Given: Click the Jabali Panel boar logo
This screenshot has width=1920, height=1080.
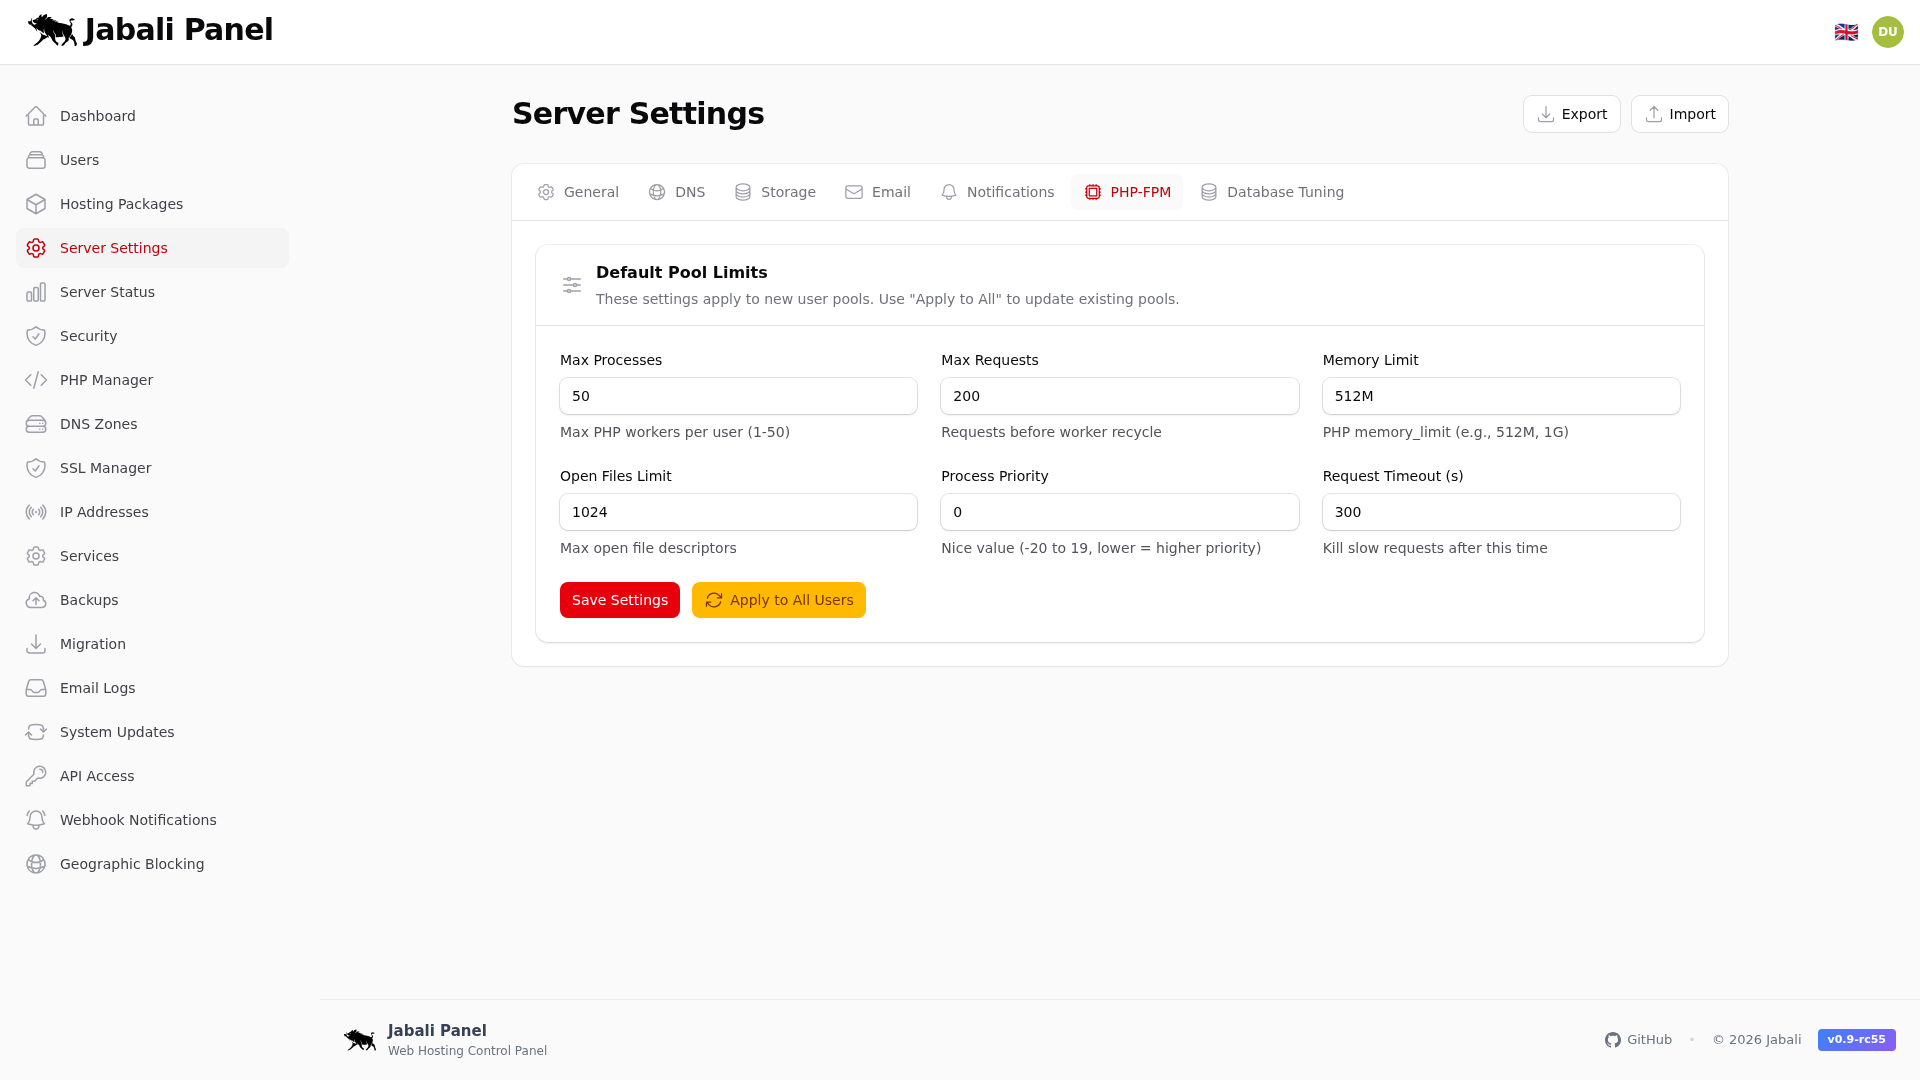Looking at the screenshot, I should coord(52,30).
